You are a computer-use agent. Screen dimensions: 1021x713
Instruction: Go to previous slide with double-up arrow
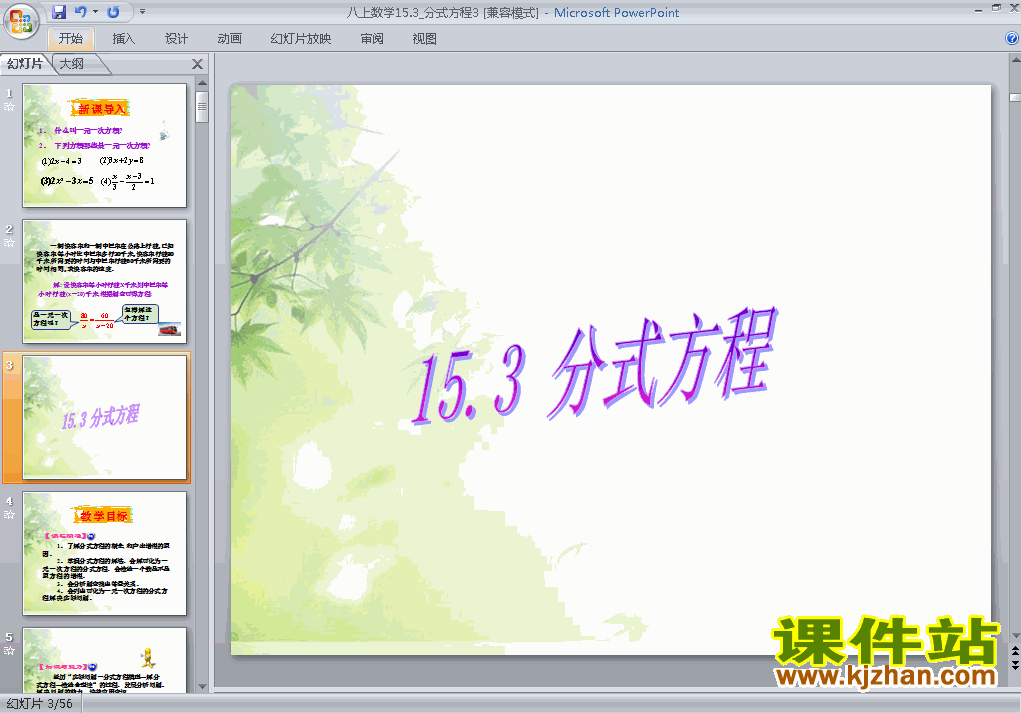(x=1015, y=650)
